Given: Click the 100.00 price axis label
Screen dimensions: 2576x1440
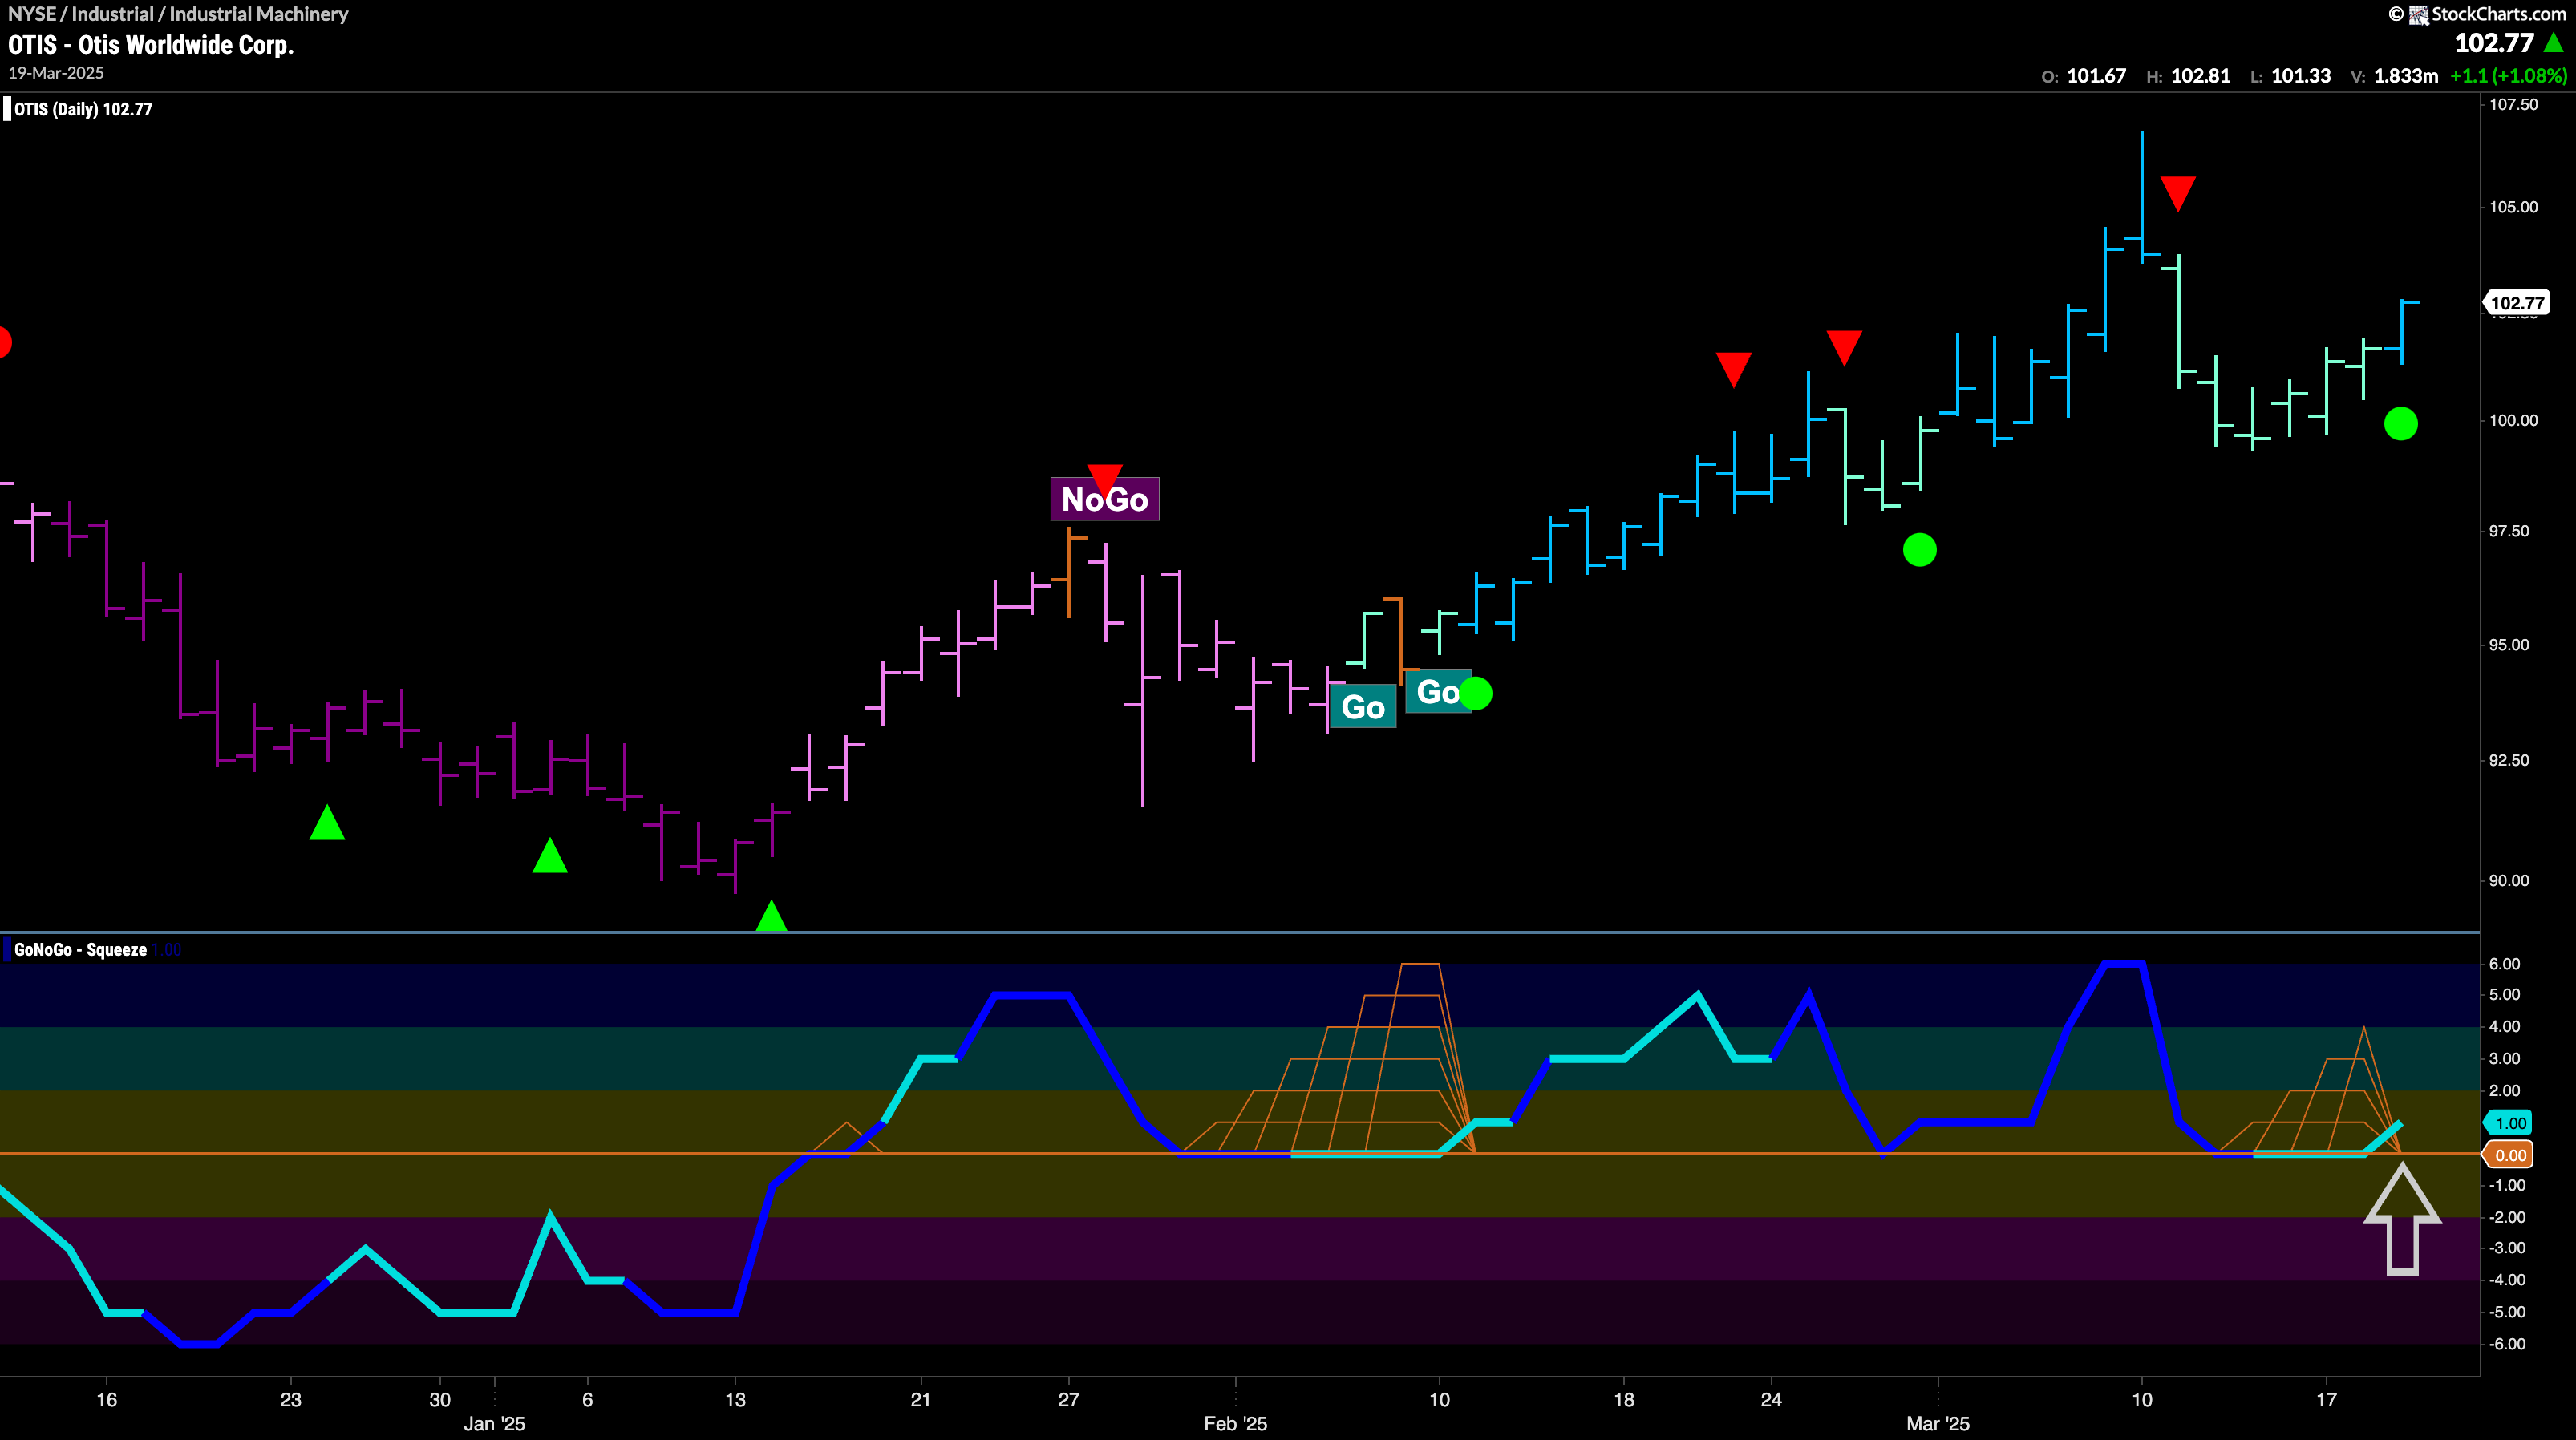Looking at the screenshot, I should point(2513,420).
